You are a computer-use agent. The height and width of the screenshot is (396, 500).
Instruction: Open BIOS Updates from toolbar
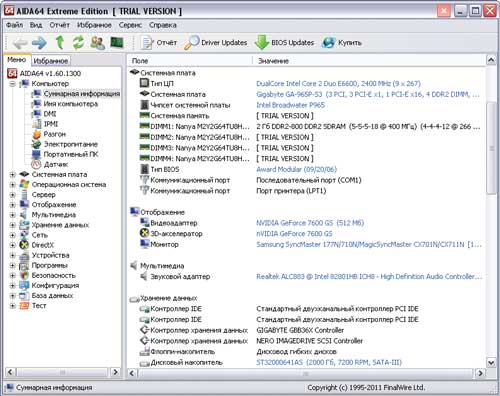coord(285,43)
